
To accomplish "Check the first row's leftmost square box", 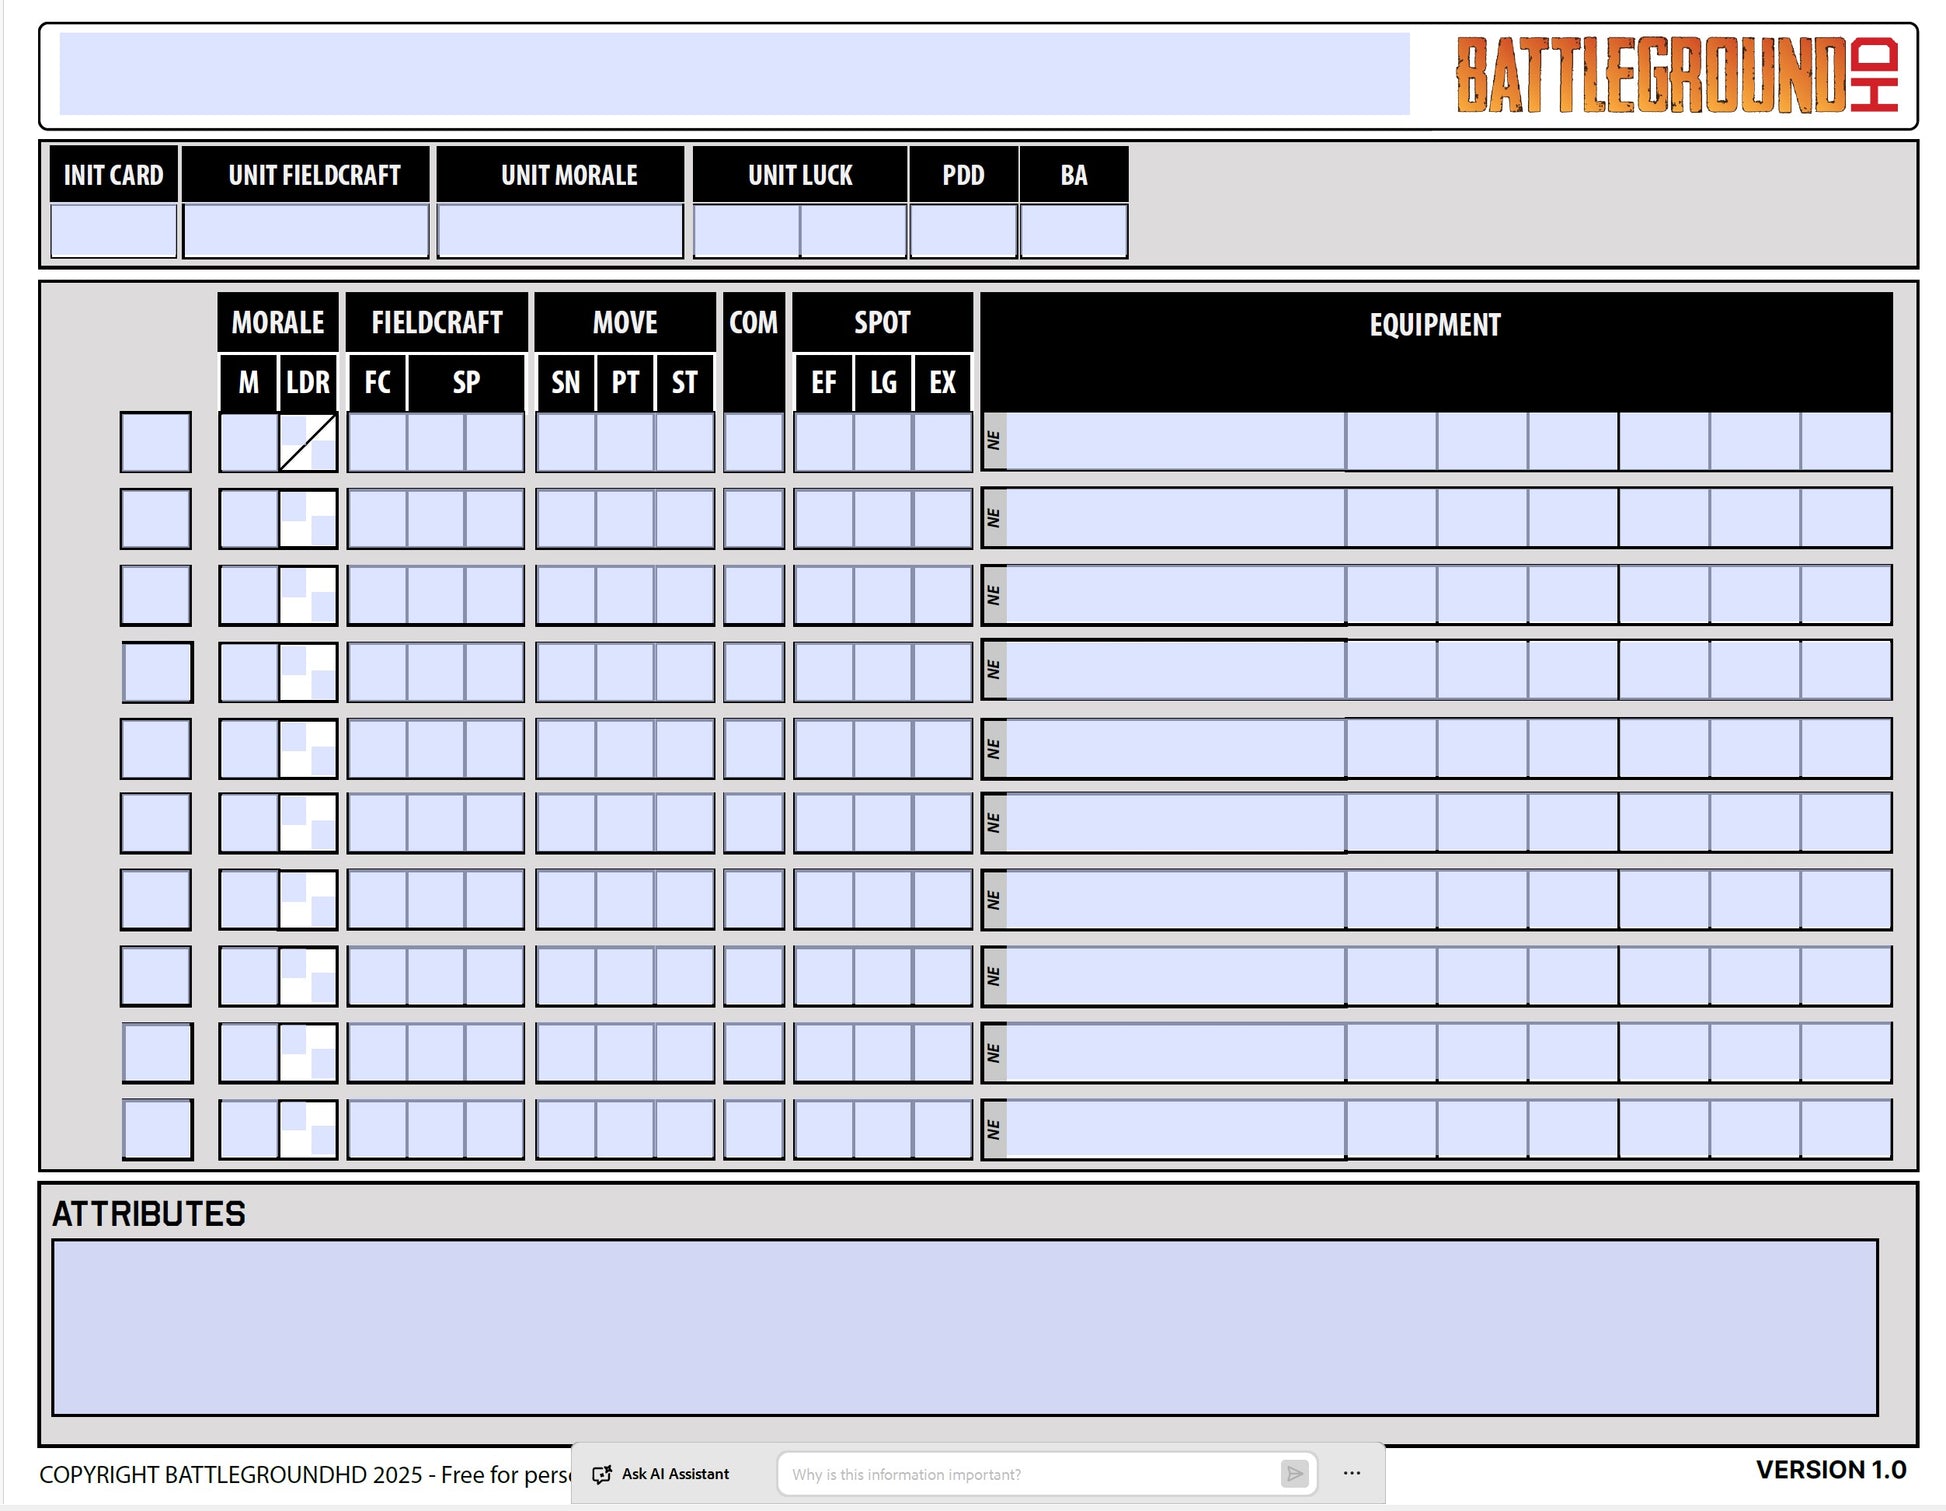I will [156, 442].
